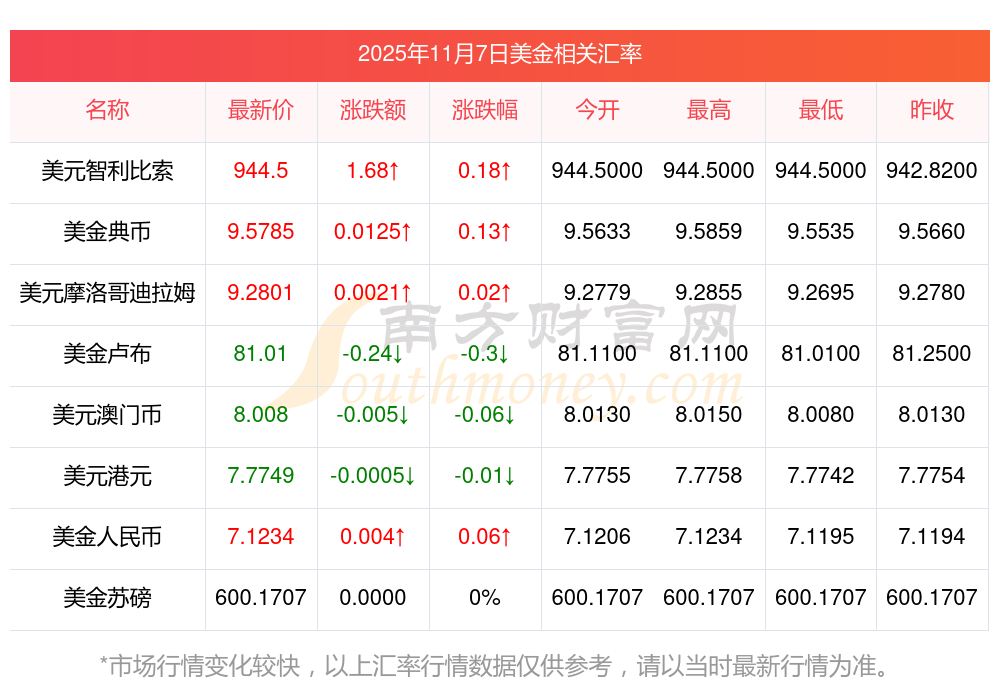Click change amount 0.0021↑
This screenshot has height=697, width=1000.
coord(372,293)
